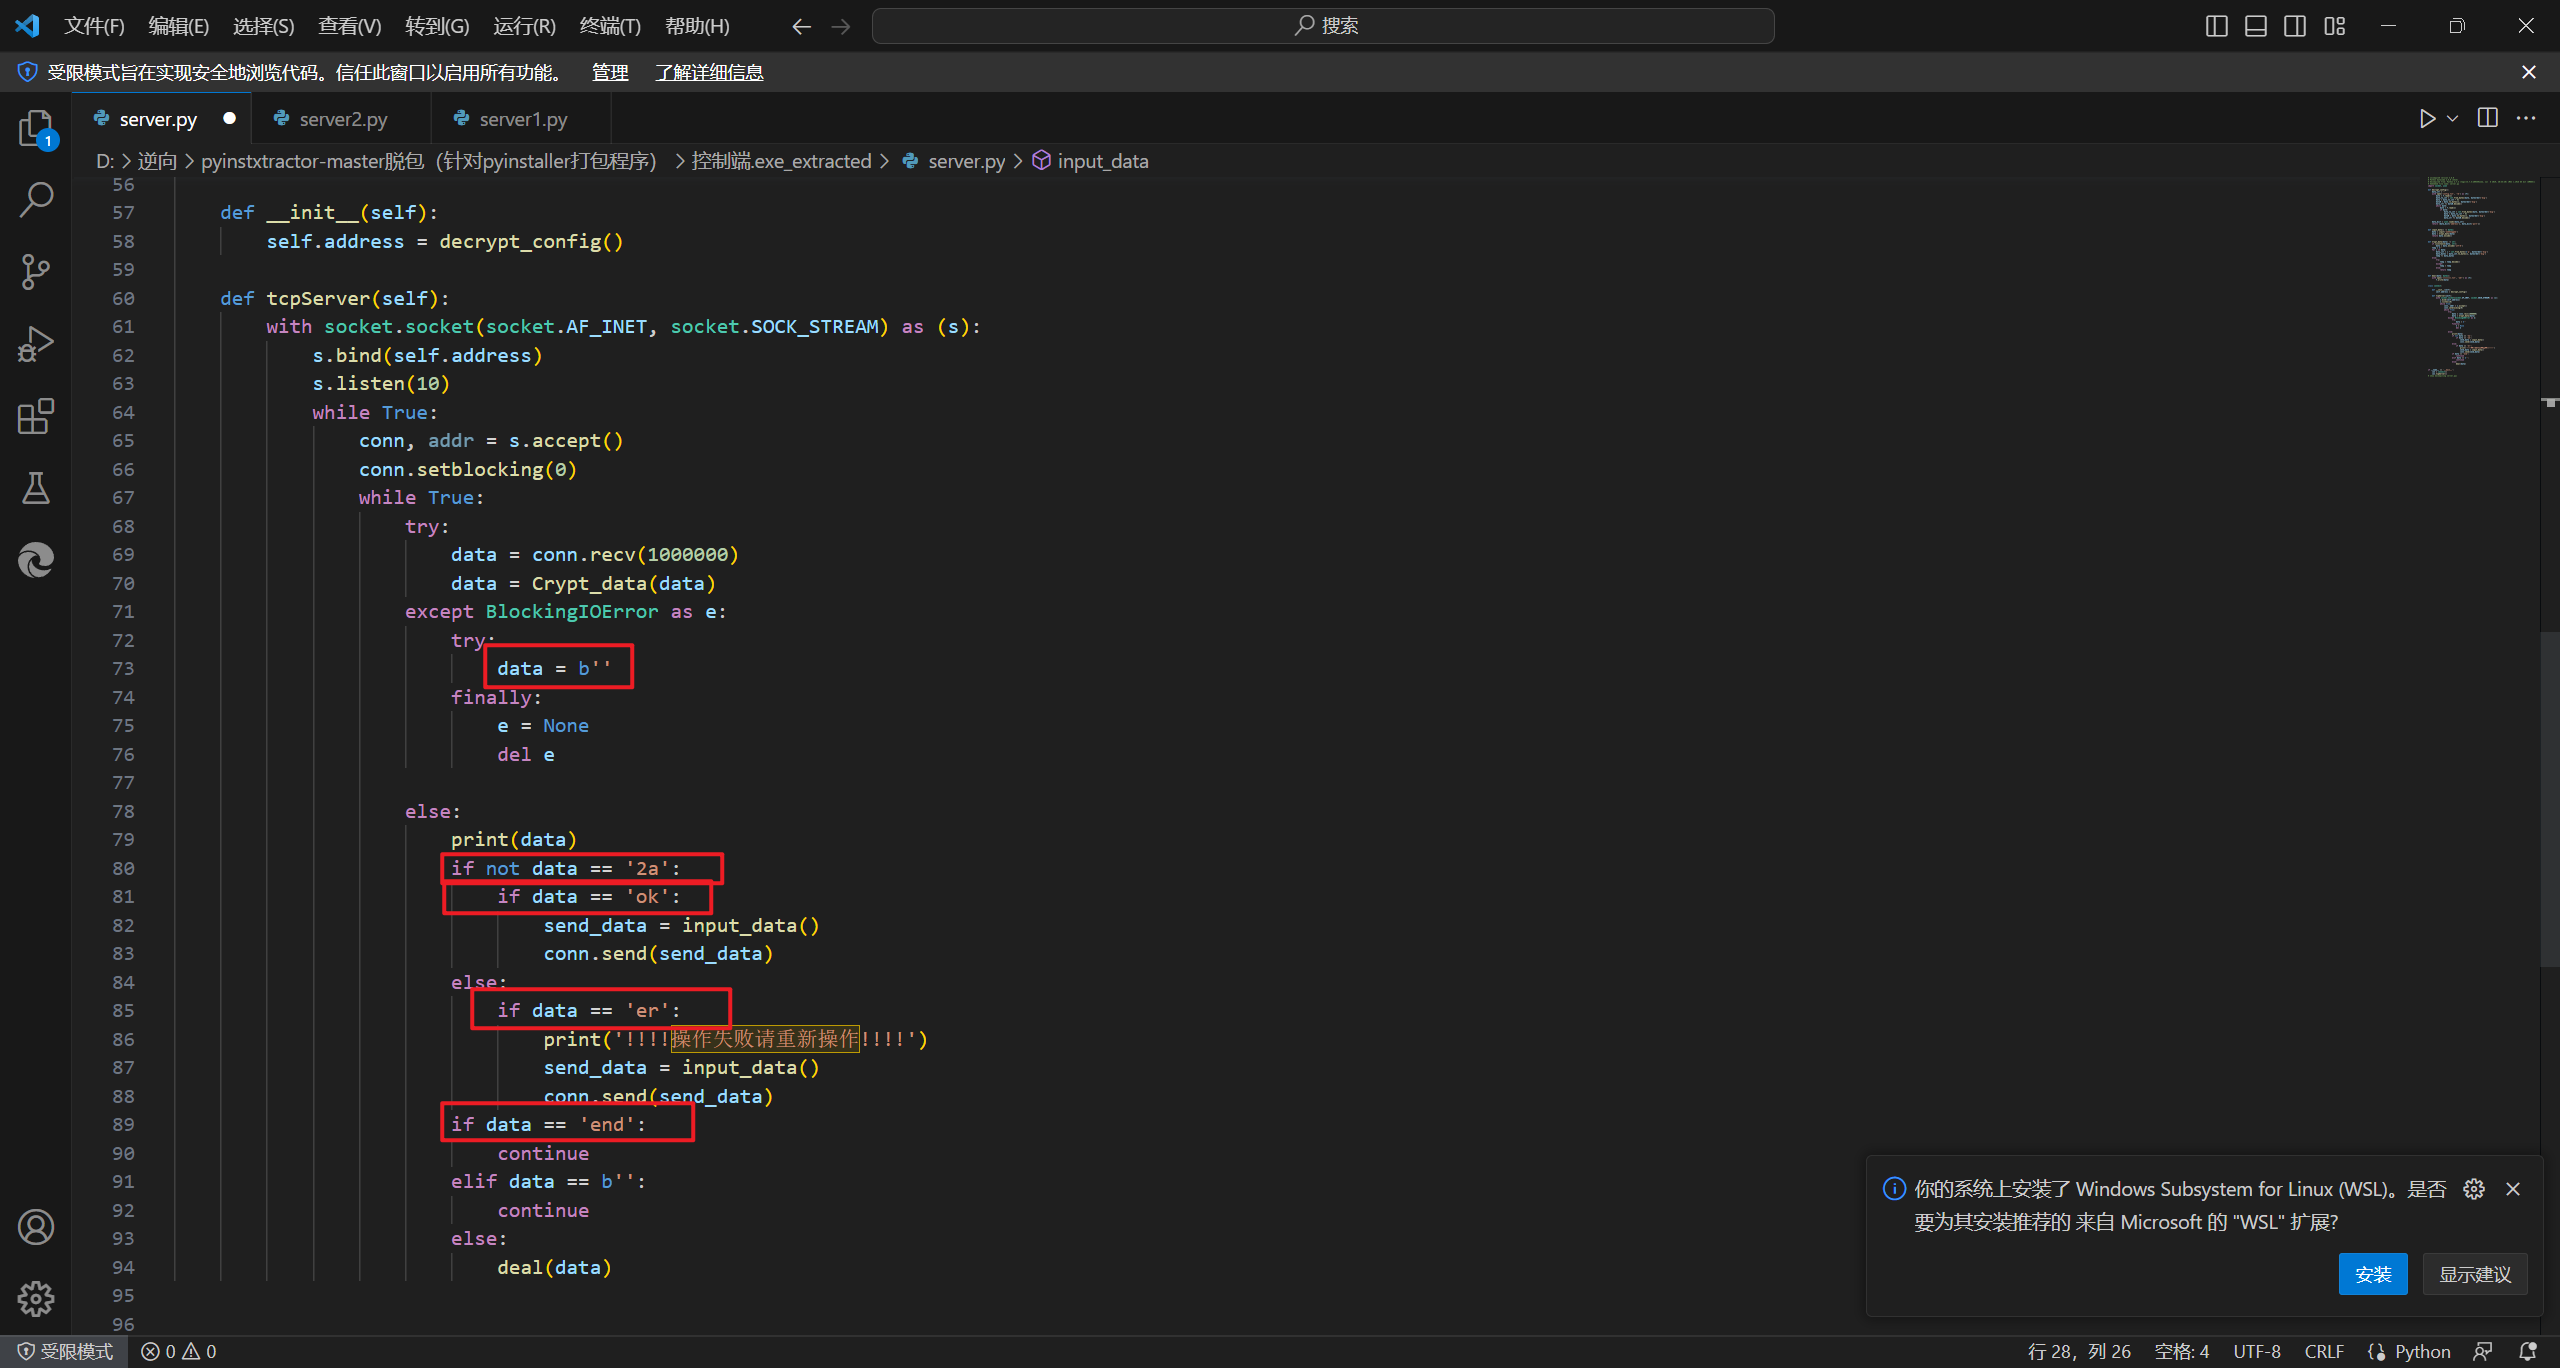Open the Manage gear in activity bar
The width and height of the screenshot is (2560, 1368).
point(36,1298)
